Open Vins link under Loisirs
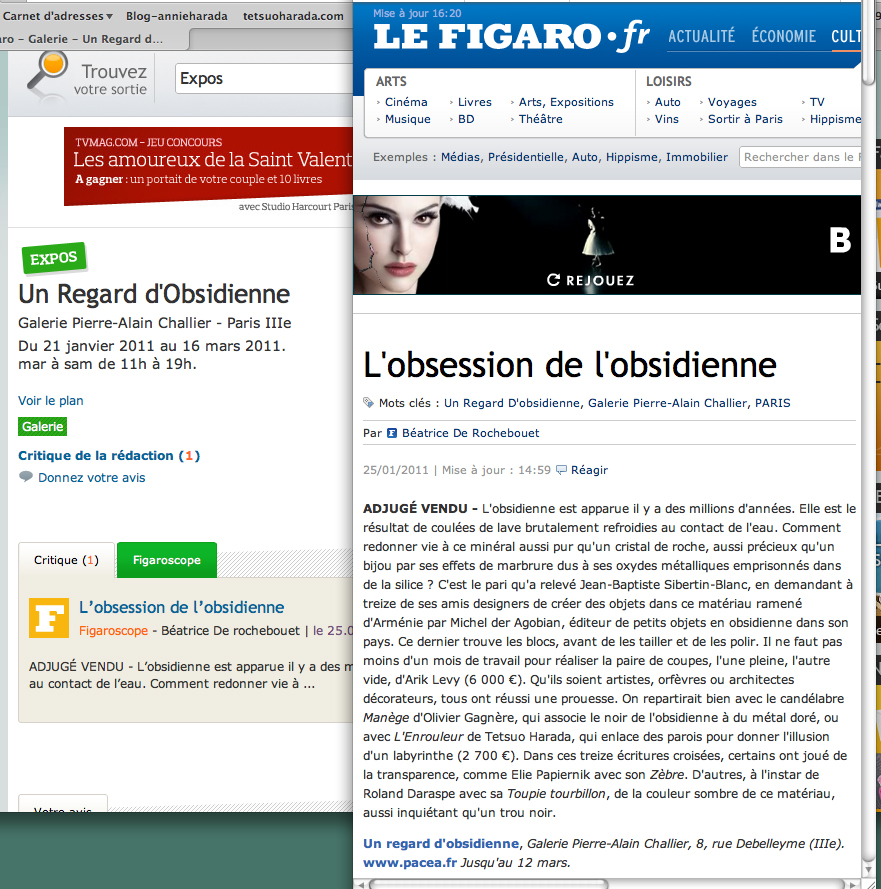 point(667,119)
